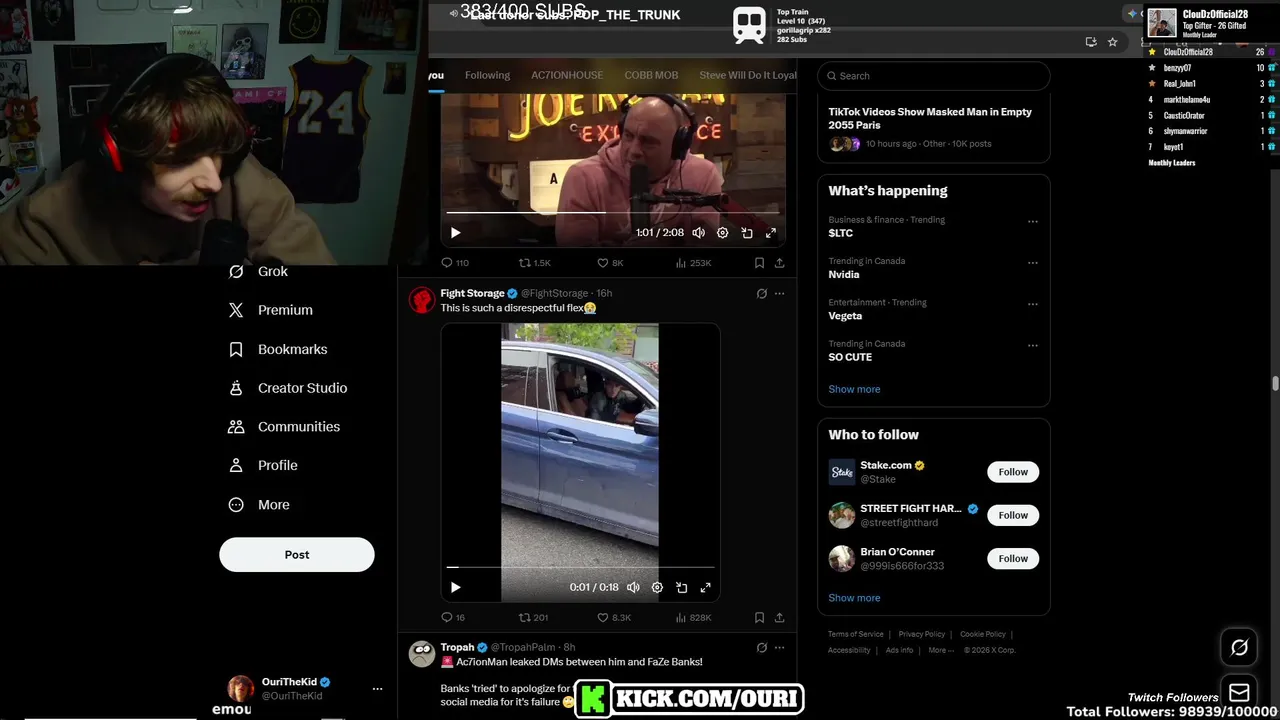This screenshot has height=720, width=1280.
Task: Follow STREET FIGHT HAR... account
Action: click(1013, 515)
